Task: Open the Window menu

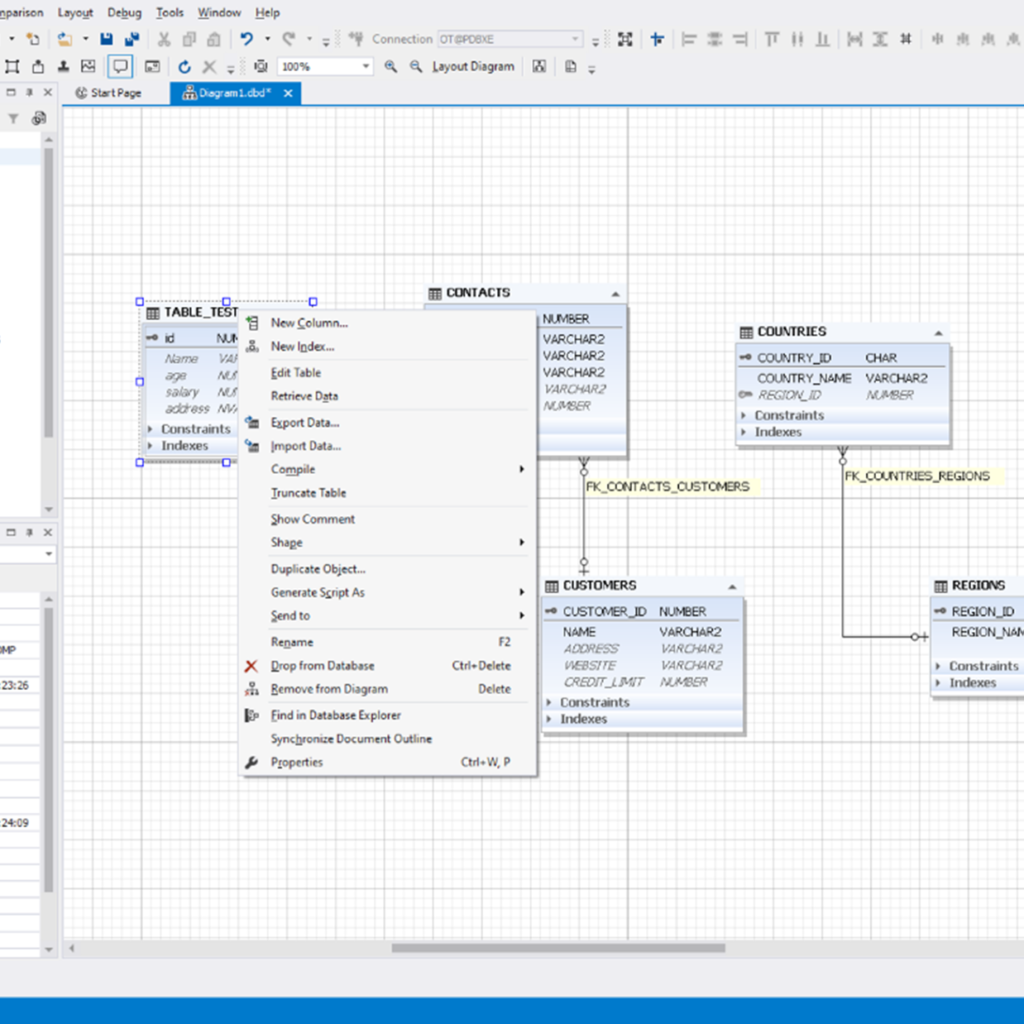Action: coord(219,12)
